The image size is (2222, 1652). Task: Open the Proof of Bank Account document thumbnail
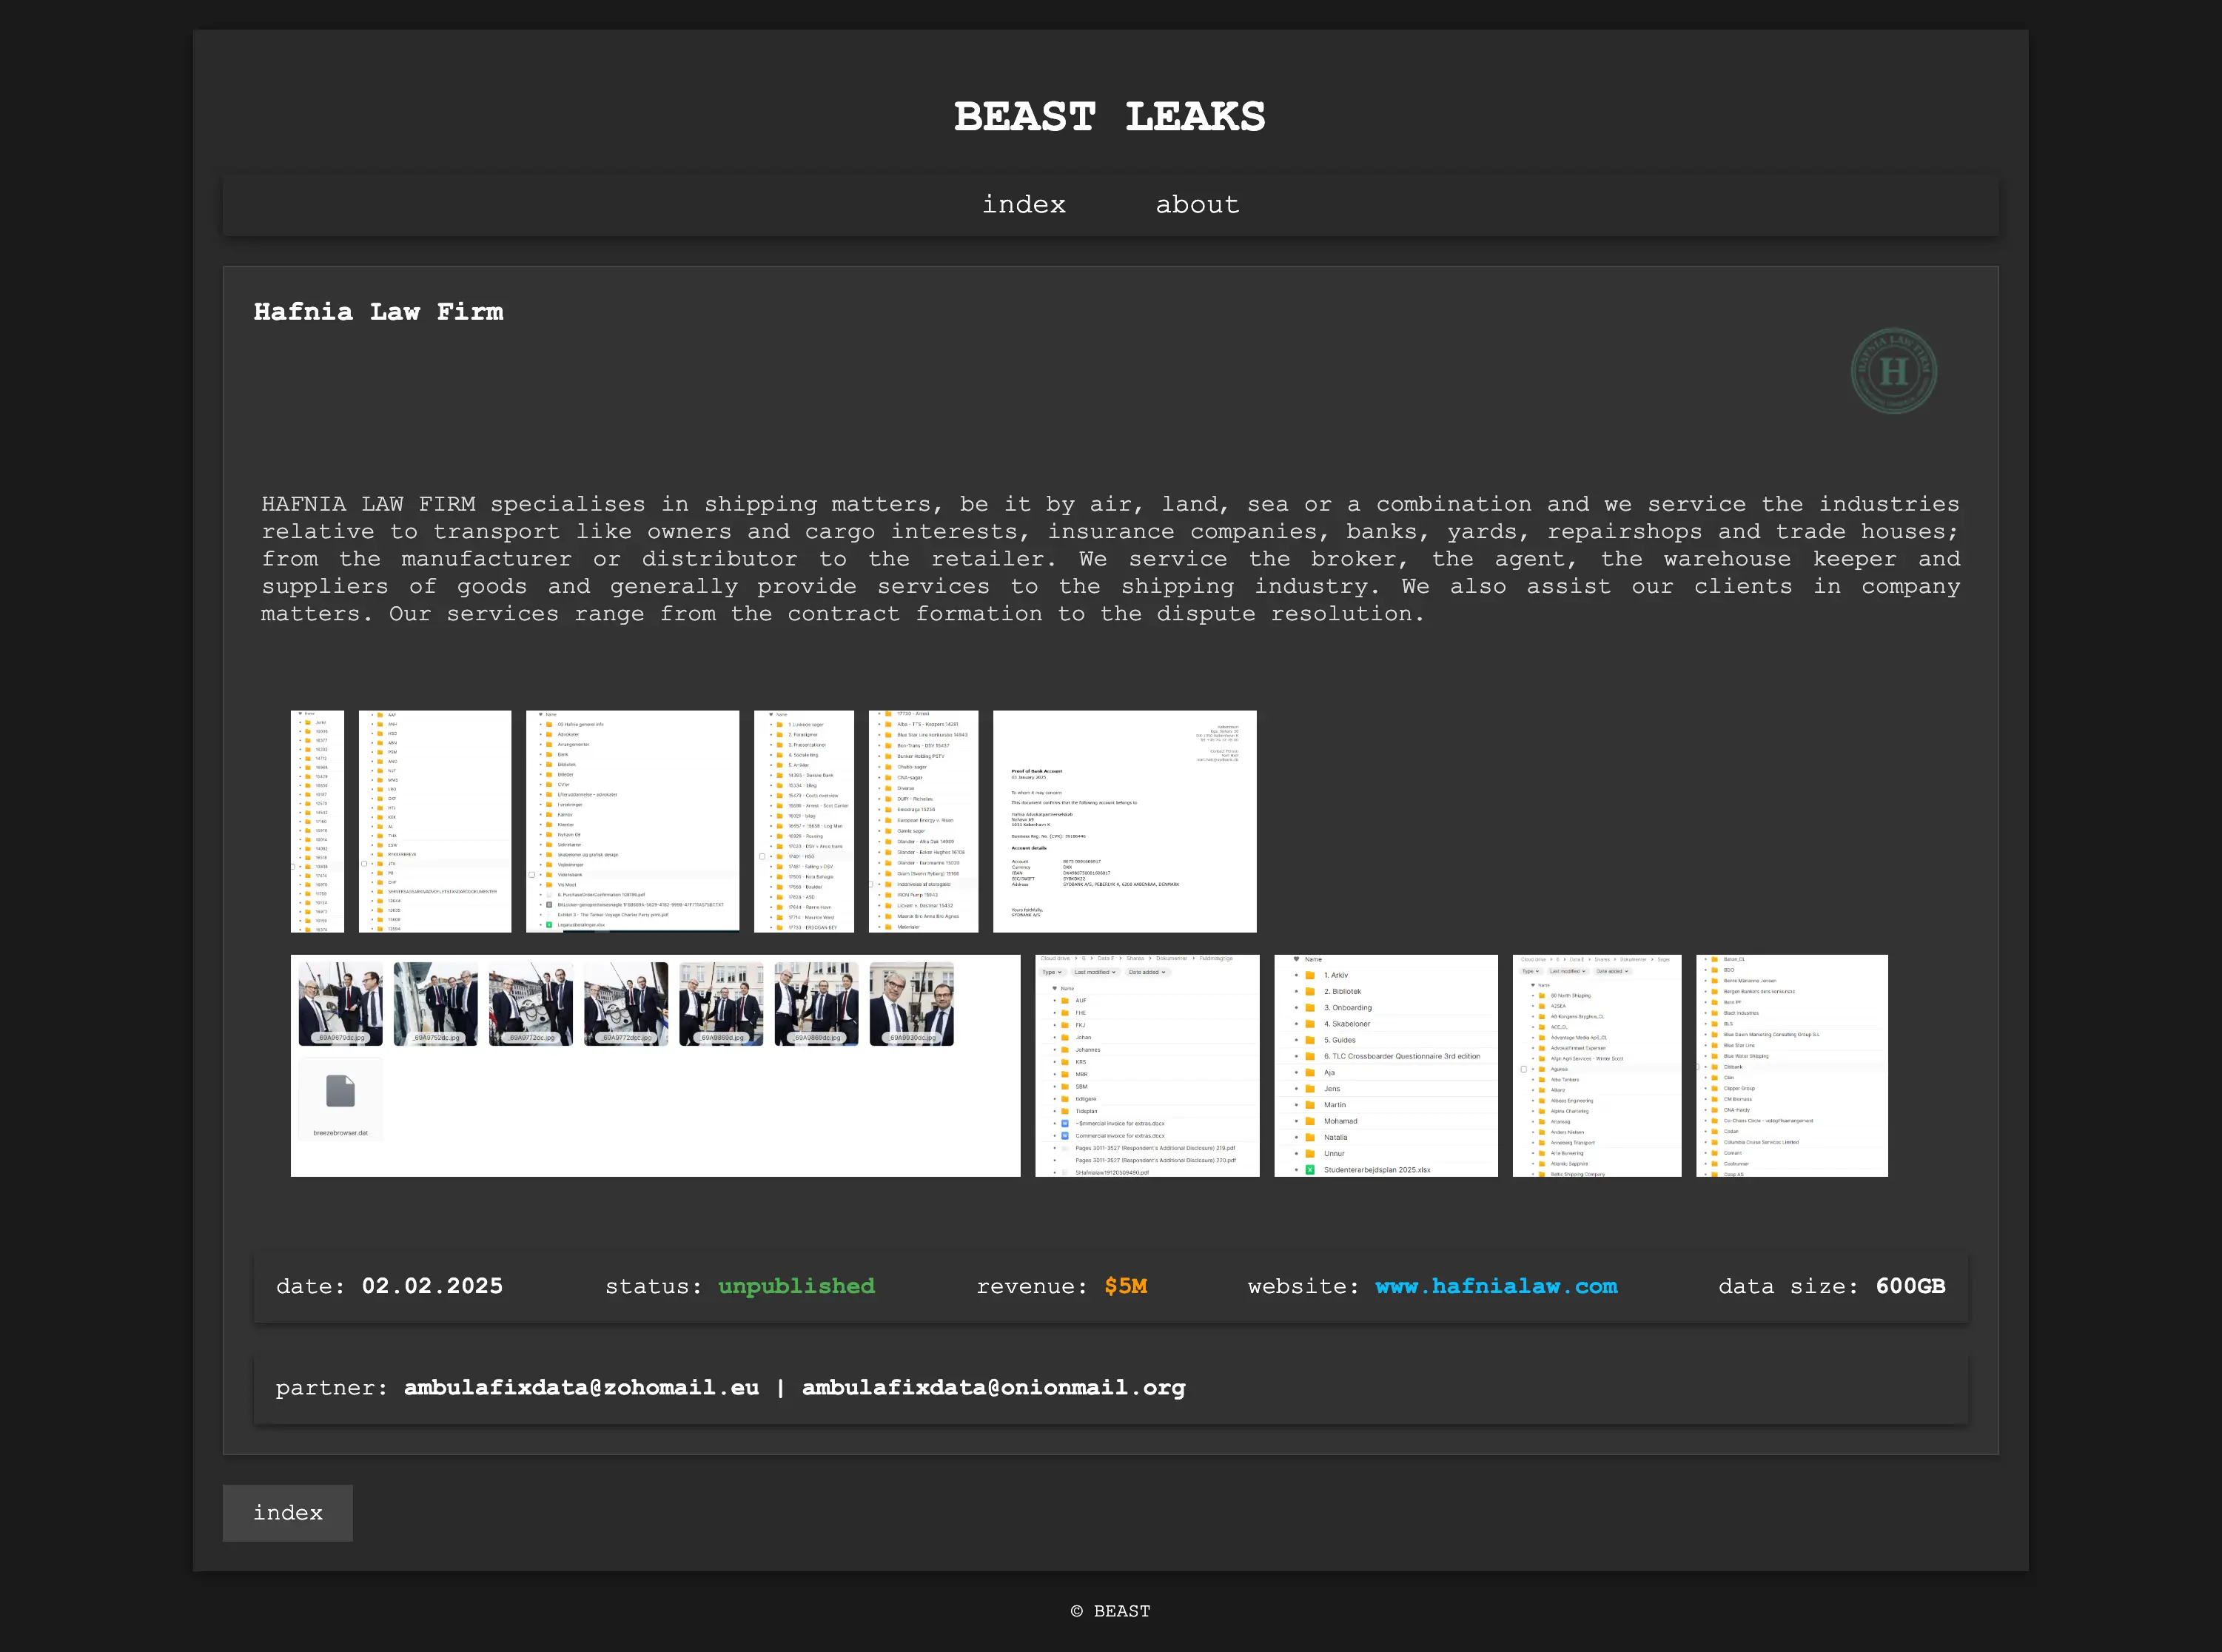1124,821
